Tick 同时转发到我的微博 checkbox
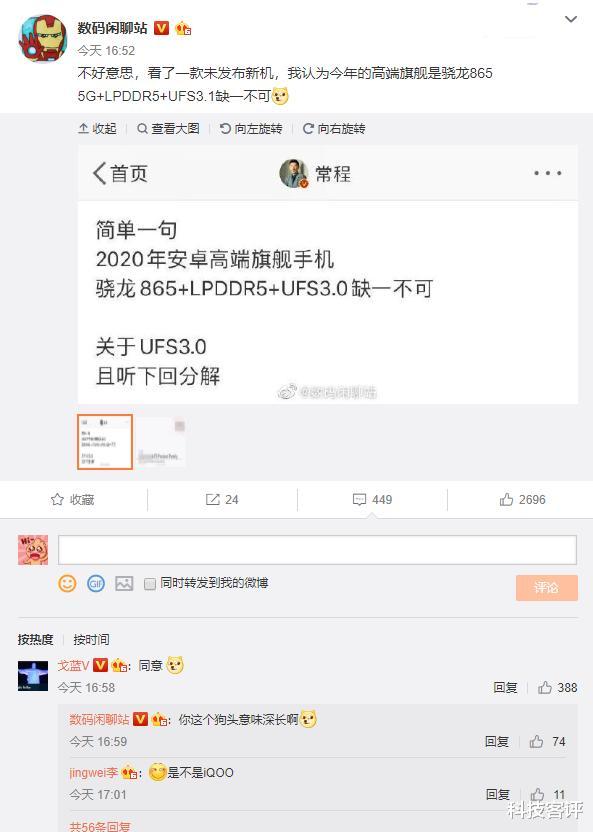The width and height of the screenshot is (593, 832). 150,584
